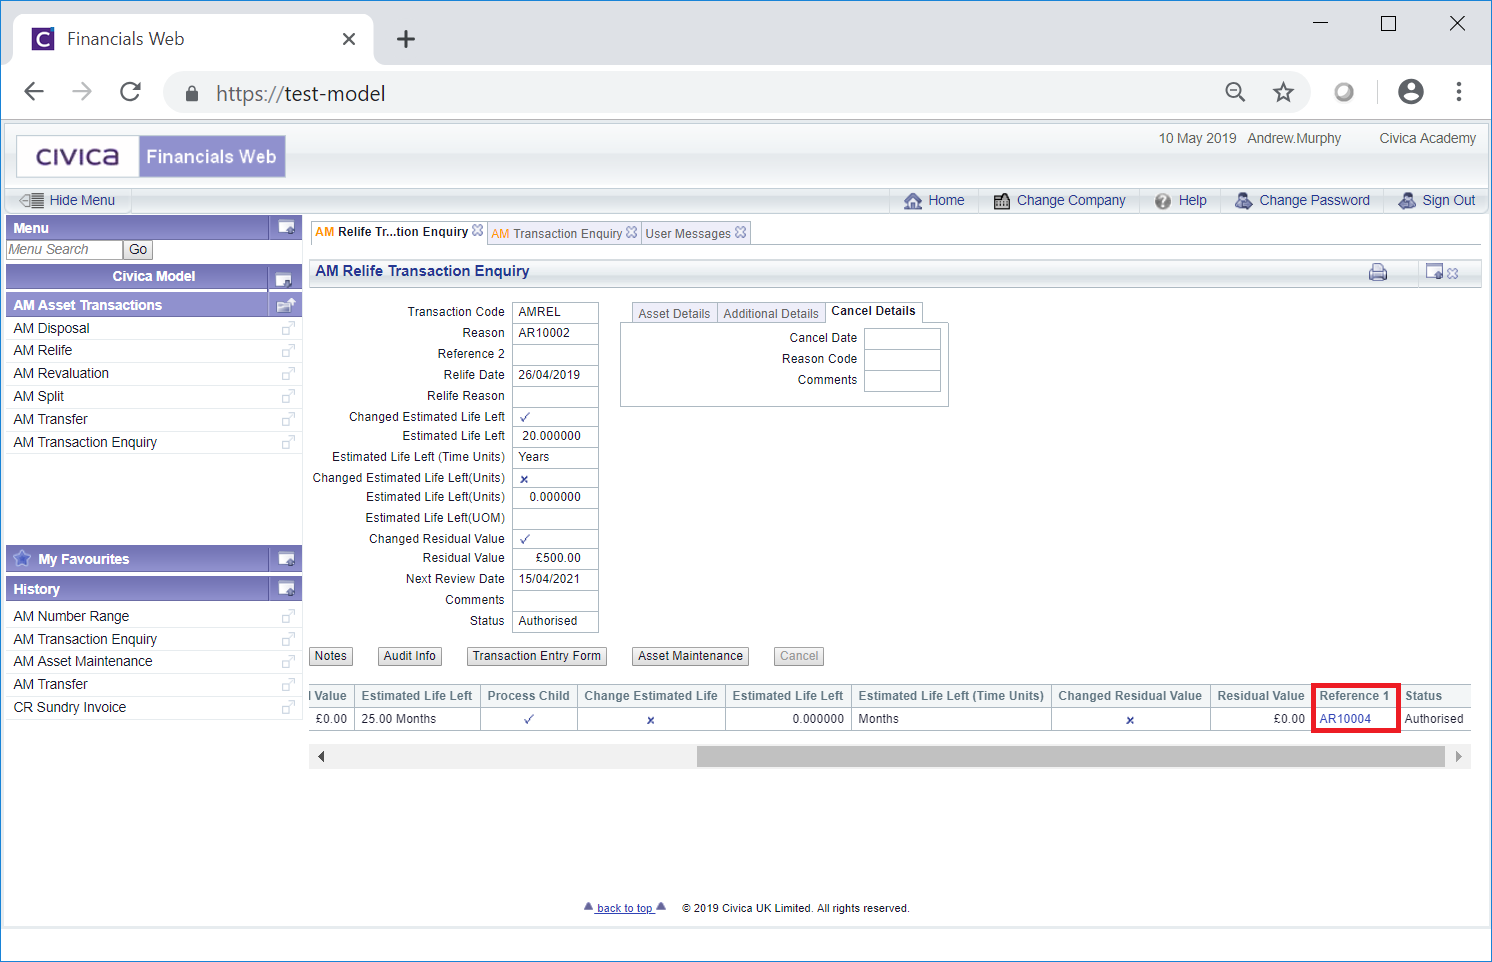Click the Asset Maintenance button
This screenshot has width=1492, height=962.
(x=691, y=656)
